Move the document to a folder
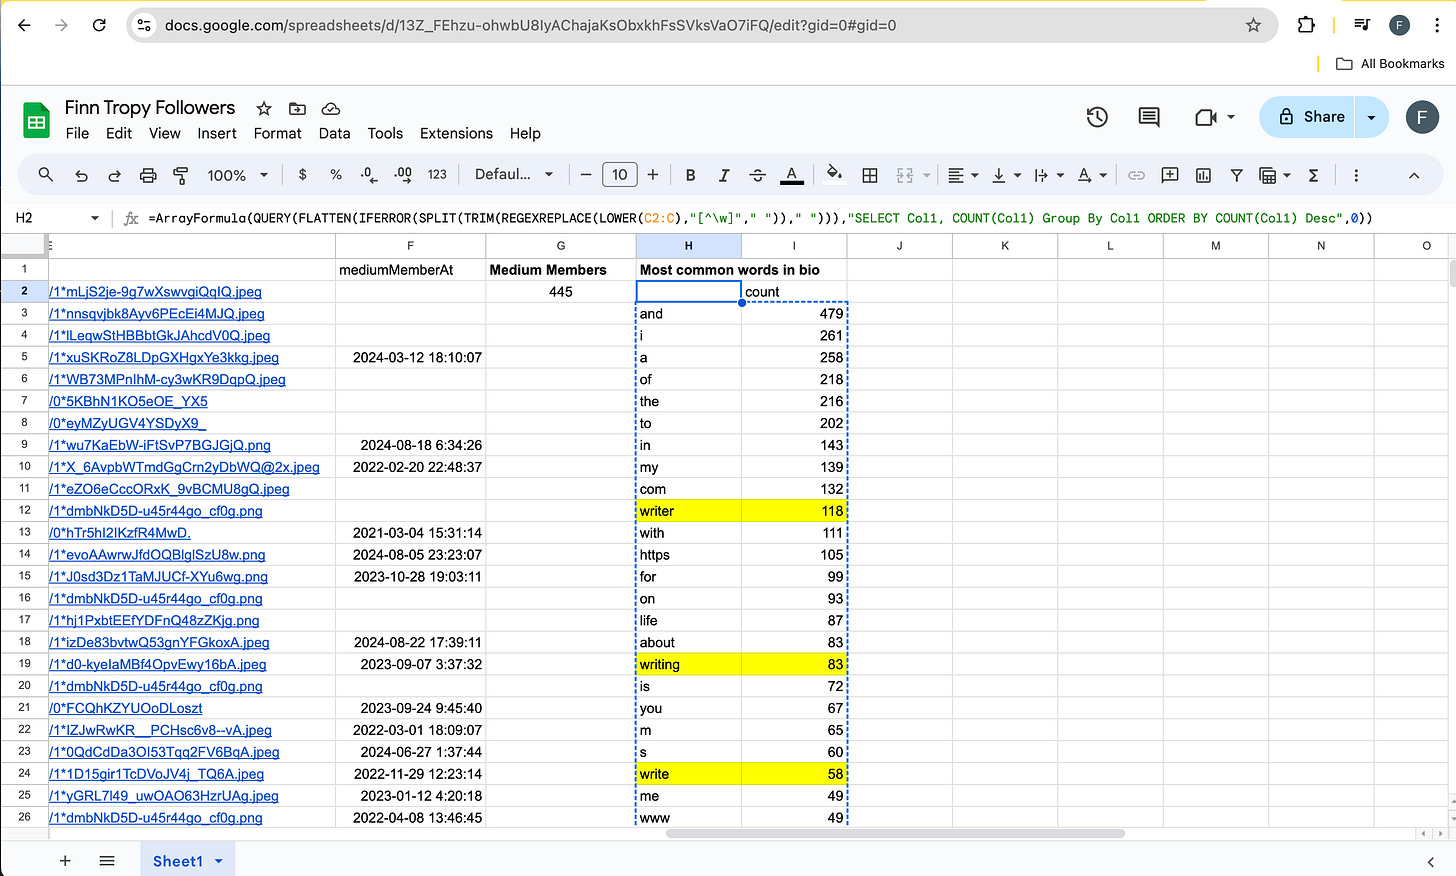 297,108
